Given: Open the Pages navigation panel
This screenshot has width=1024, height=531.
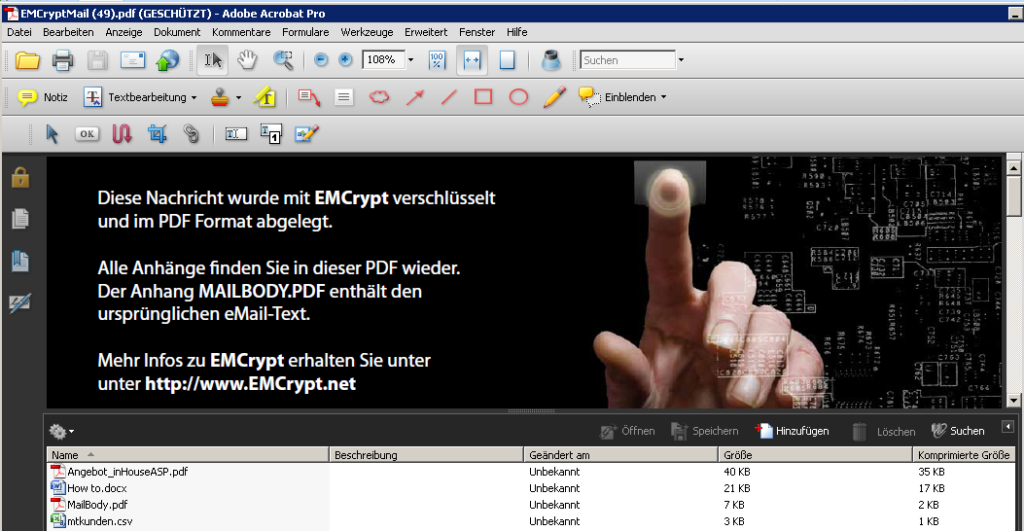Looking at the screenshot, I should [20, 218].
